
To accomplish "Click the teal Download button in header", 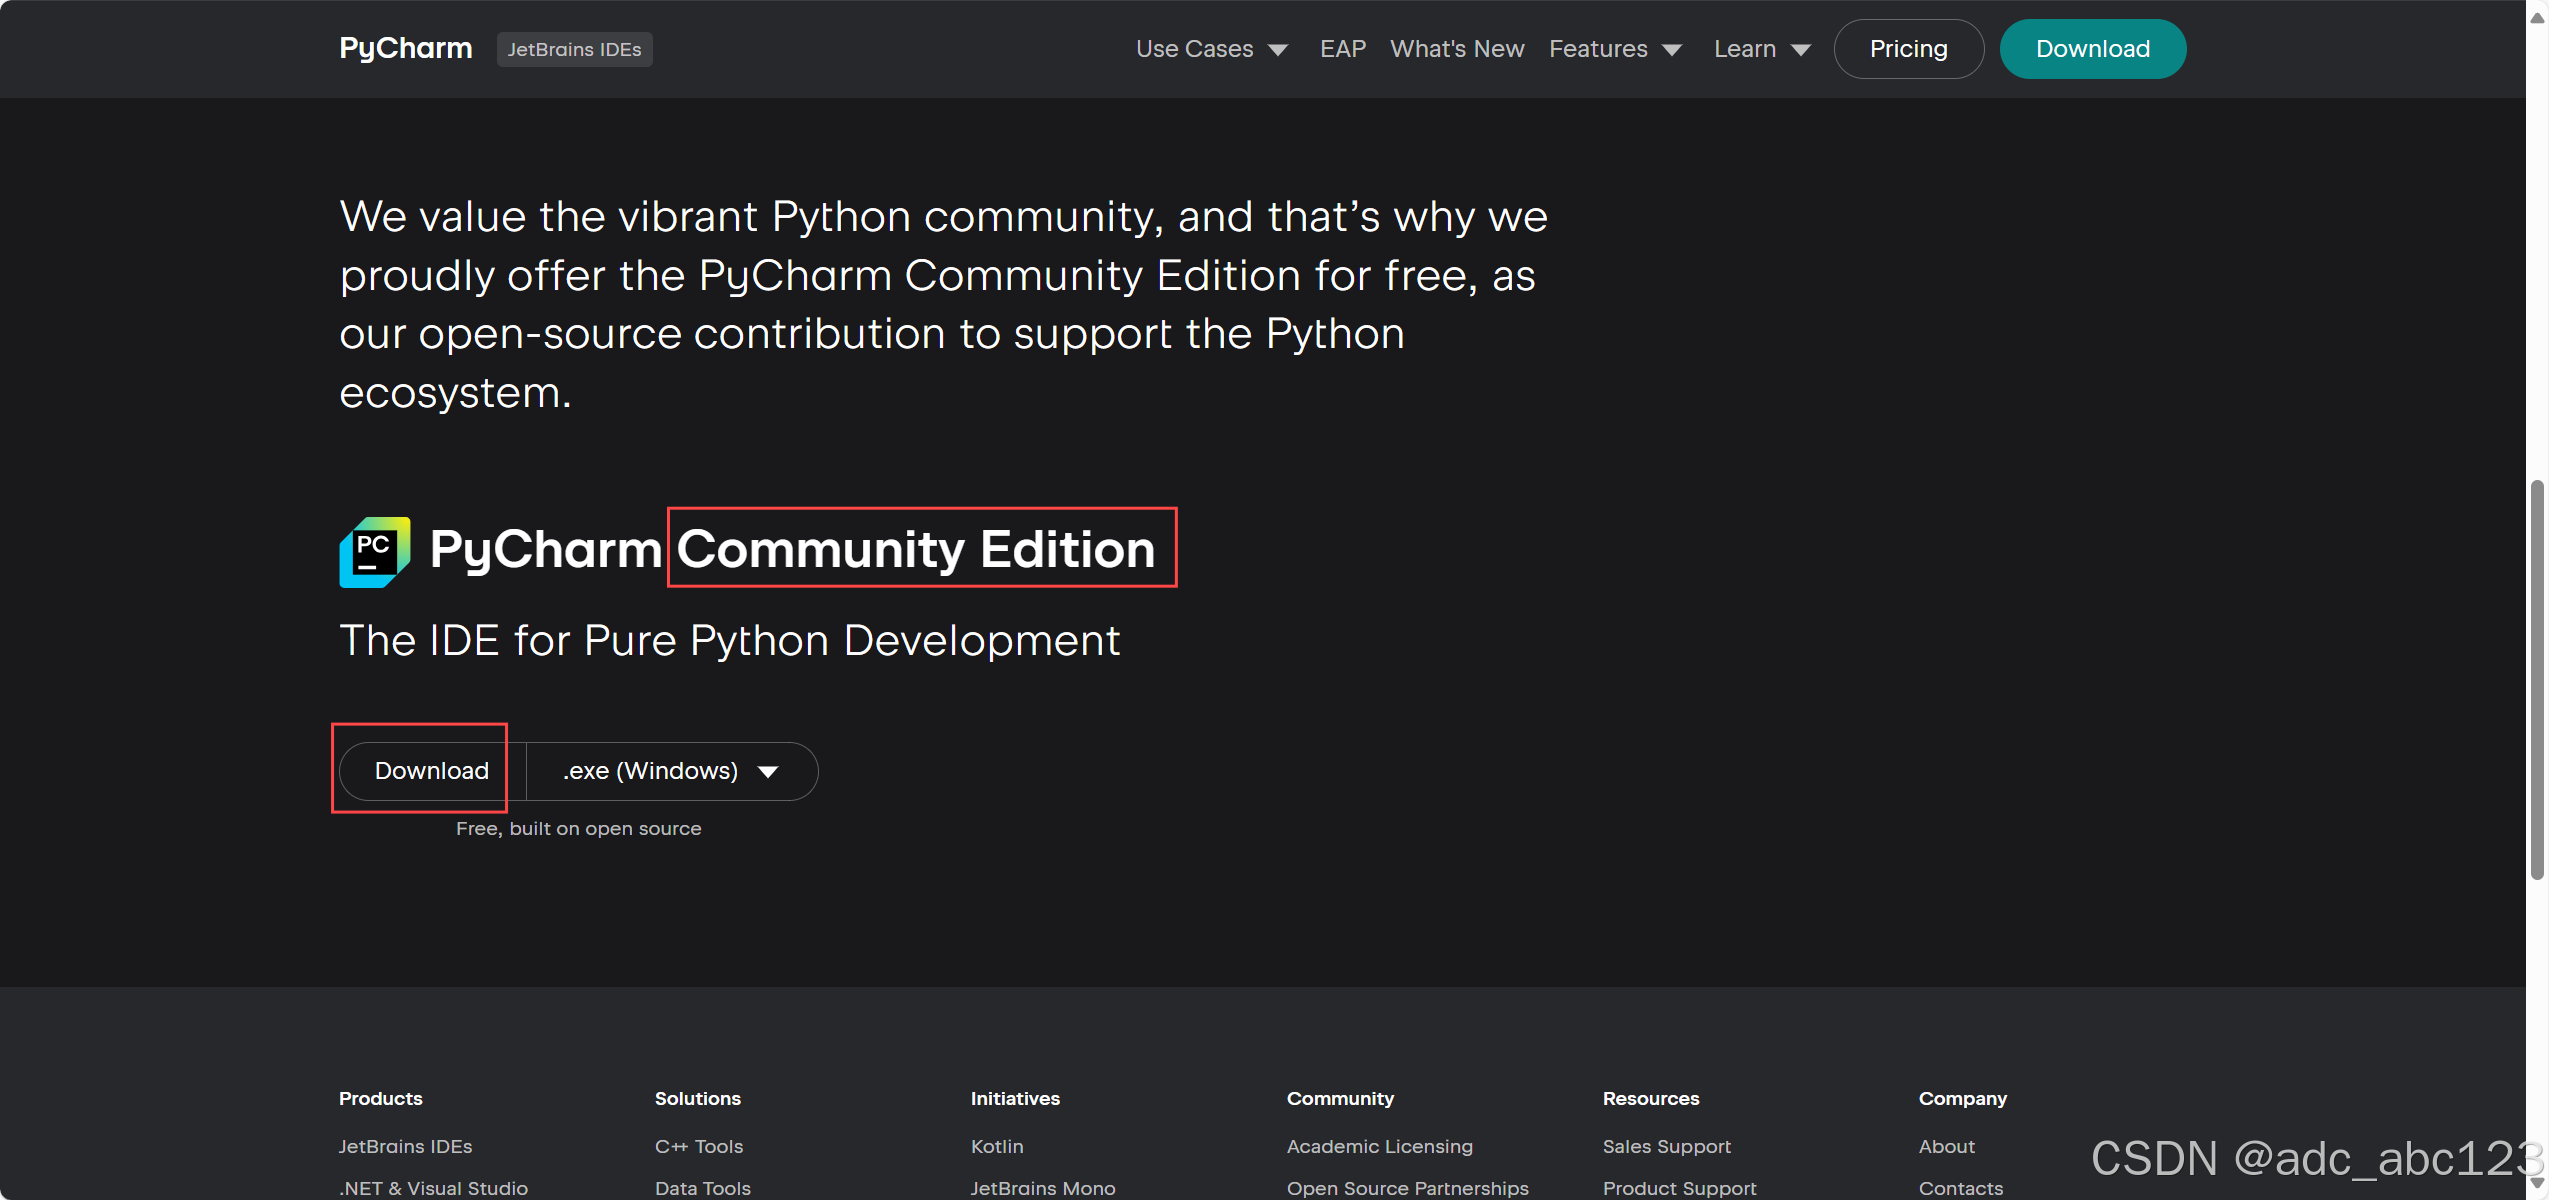I will [2092, 49].
